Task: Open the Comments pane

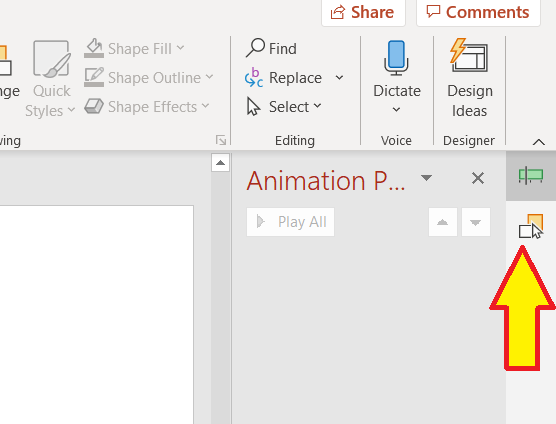Action: (x=478, y=12)
